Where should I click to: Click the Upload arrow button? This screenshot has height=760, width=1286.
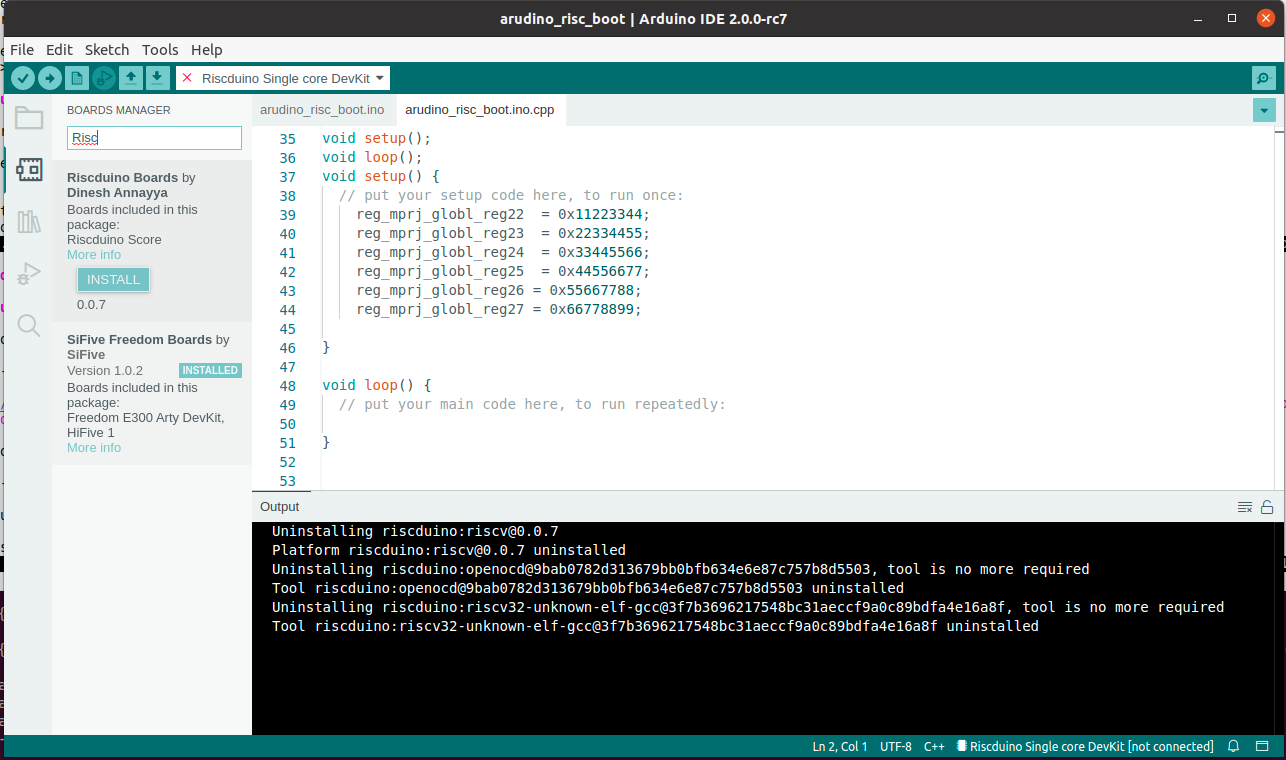pyautogui.click(x=49, y=78)
